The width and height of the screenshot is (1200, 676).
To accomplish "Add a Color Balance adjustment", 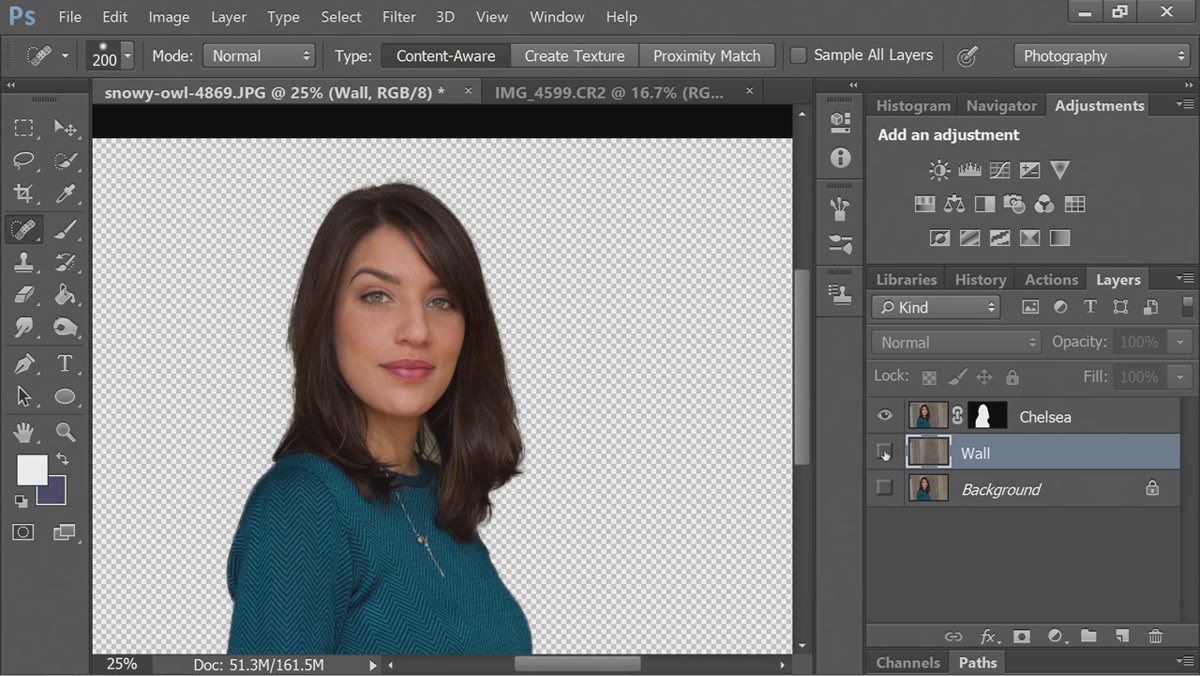I will coord(954,204).
